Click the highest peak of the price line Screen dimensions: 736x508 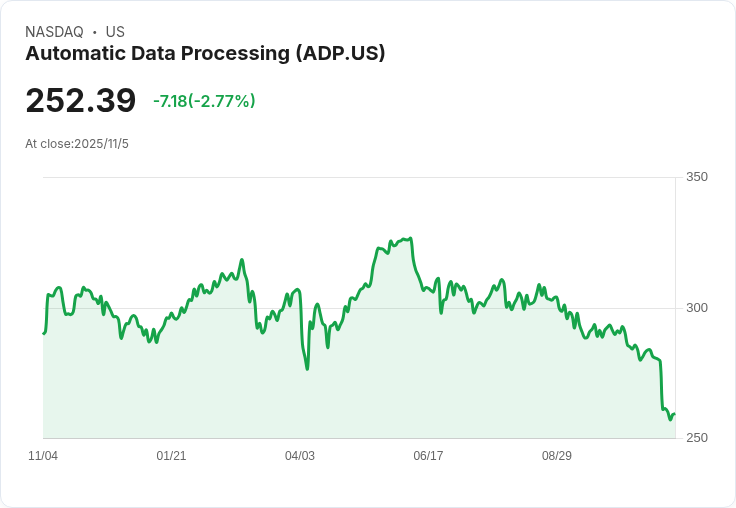pos(410,238)
